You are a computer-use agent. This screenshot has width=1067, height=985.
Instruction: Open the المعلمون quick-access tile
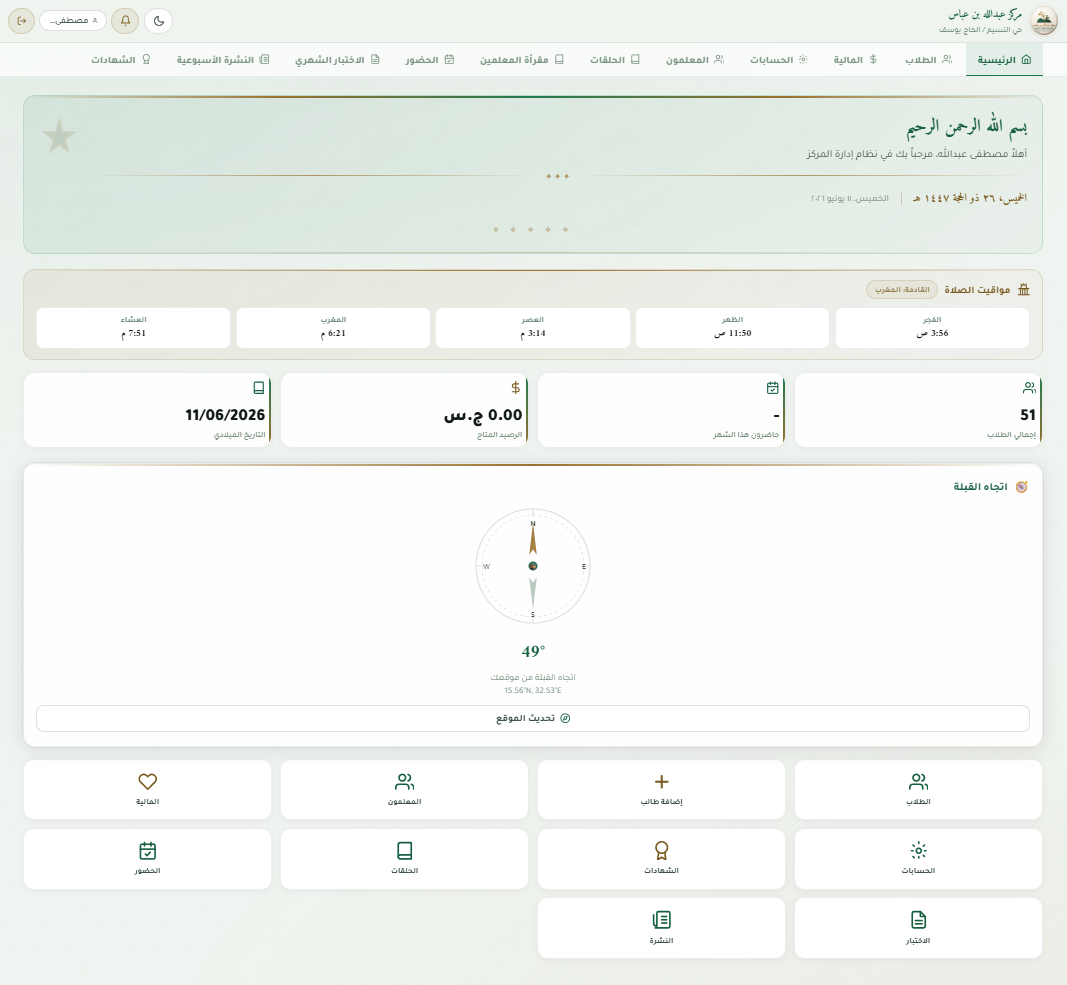[x=404, y=790]
